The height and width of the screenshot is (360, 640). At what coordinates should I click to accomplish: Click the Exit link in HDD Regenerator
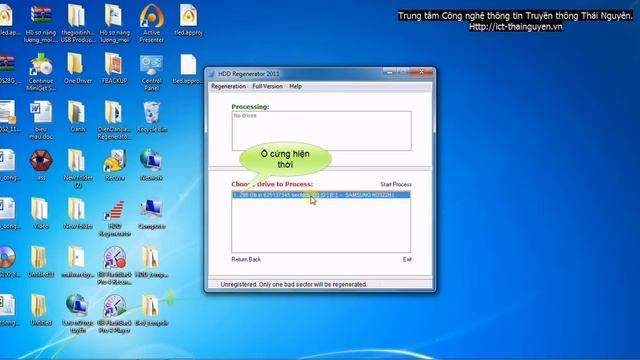tap(407, 260)
